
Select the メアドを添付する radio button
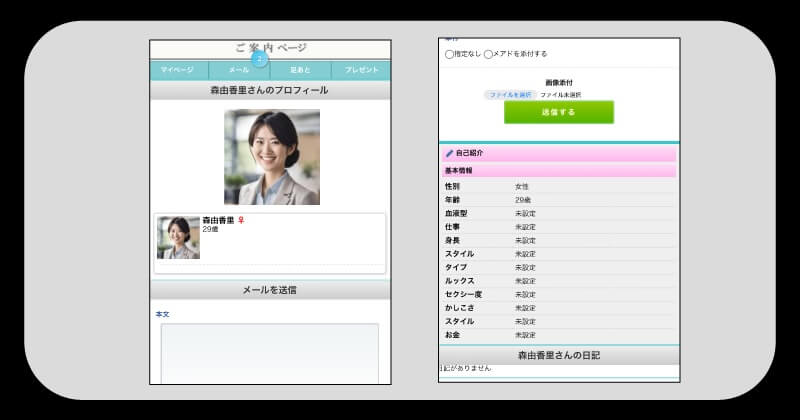(x=488, y=54)
